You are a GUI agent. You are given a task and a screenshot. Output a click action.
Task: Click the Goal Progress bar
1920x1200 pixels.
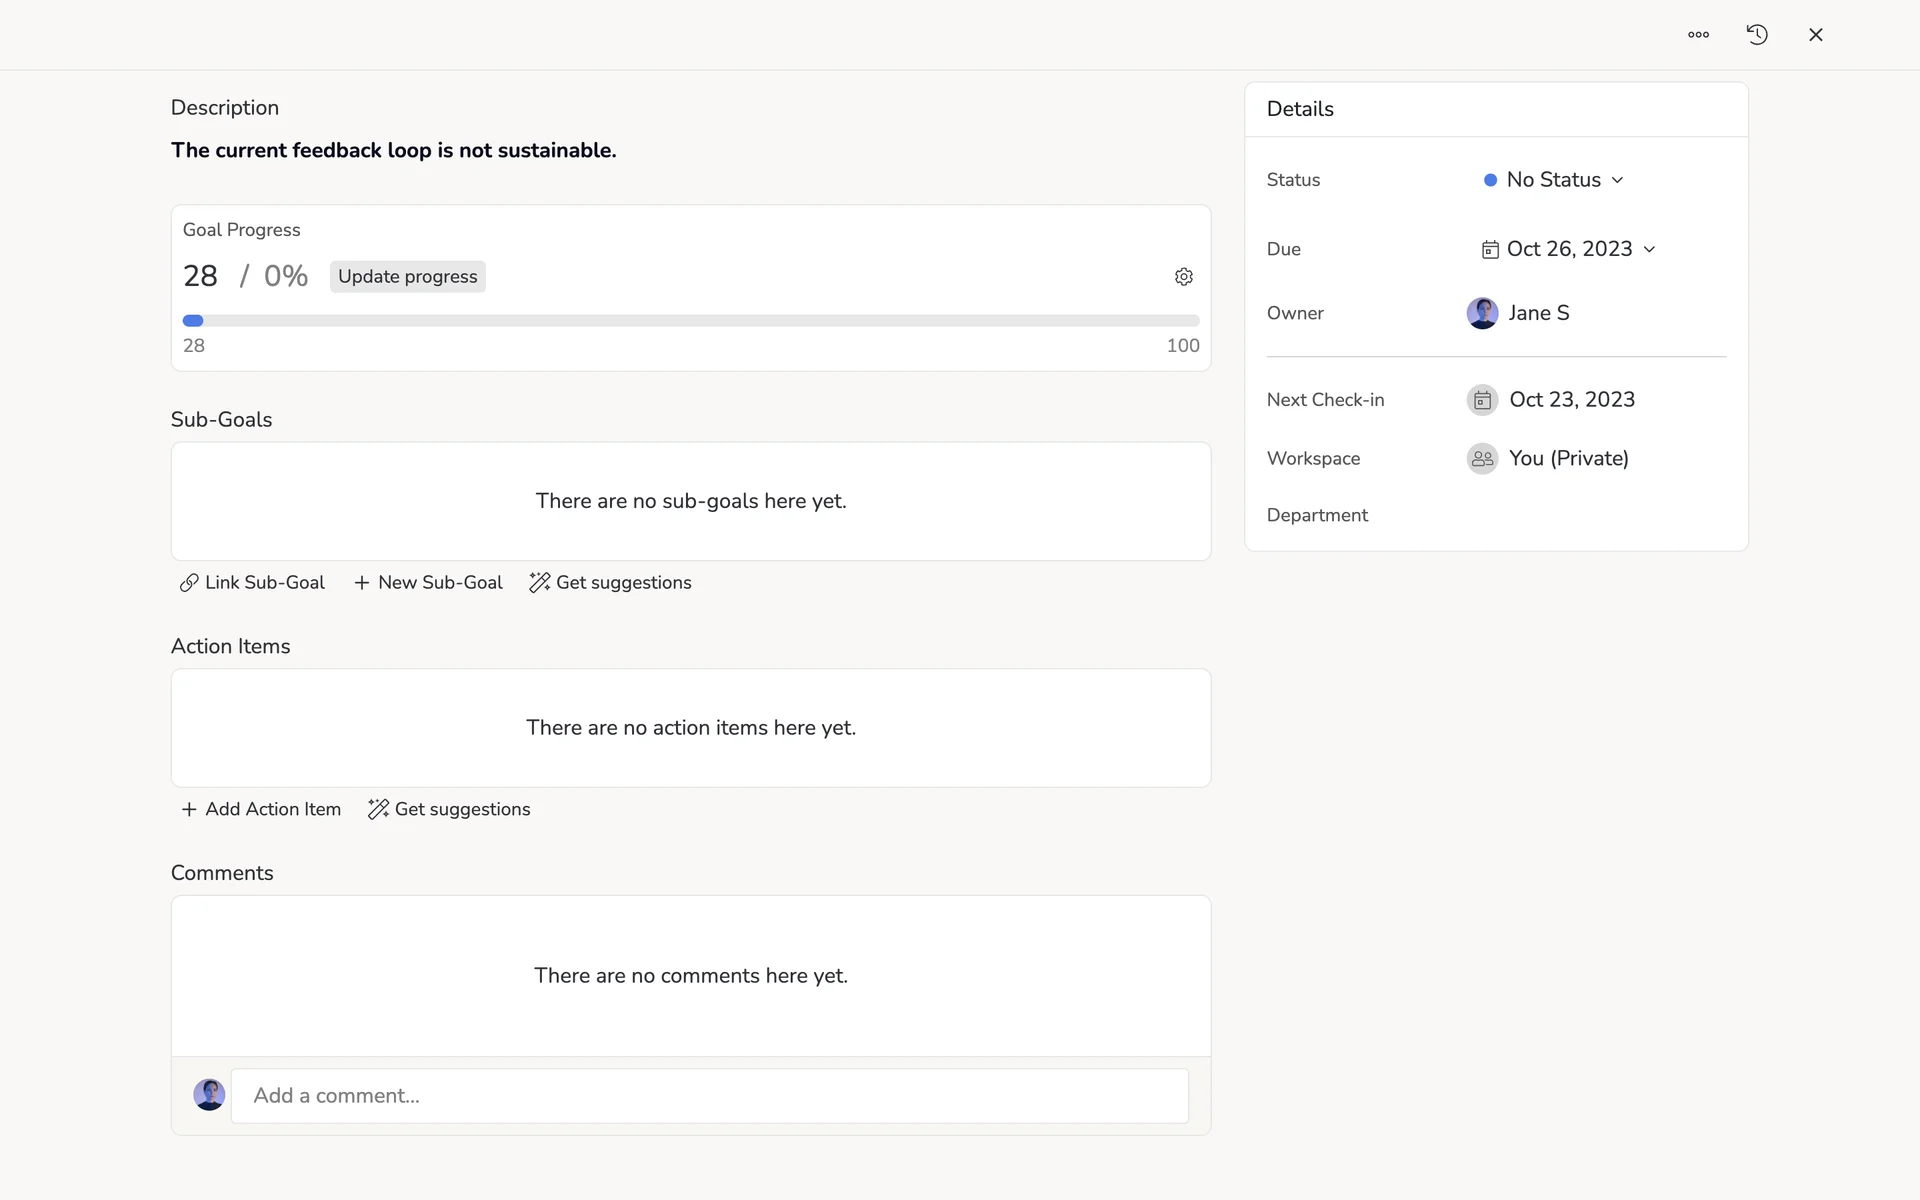click(x=690, y=321)
